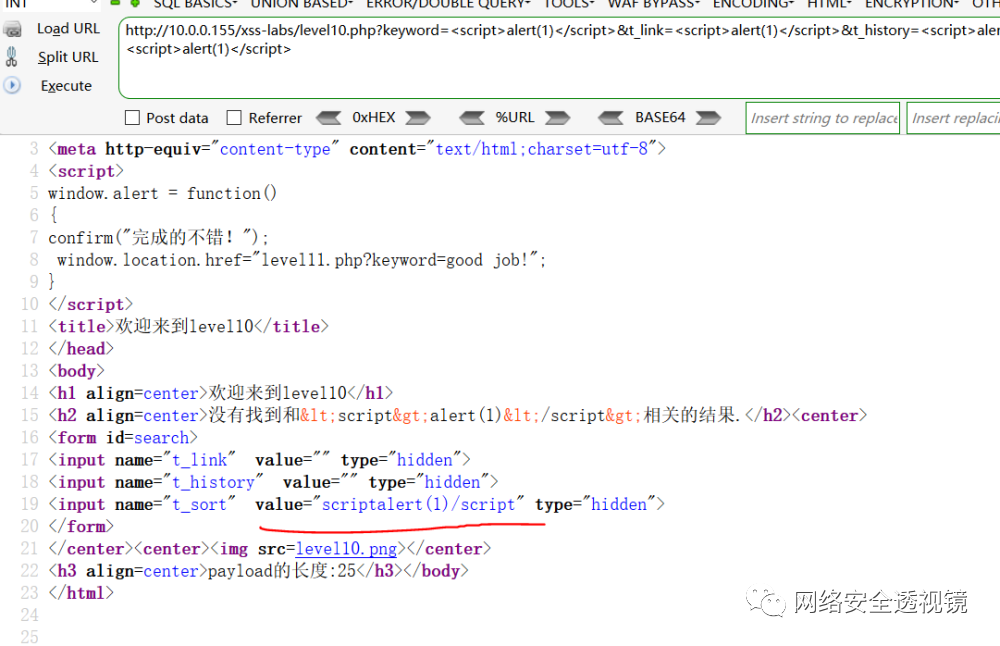Open the UNION BASED dropdown menu
The image size is (1000, 646).
coord(302,4)
